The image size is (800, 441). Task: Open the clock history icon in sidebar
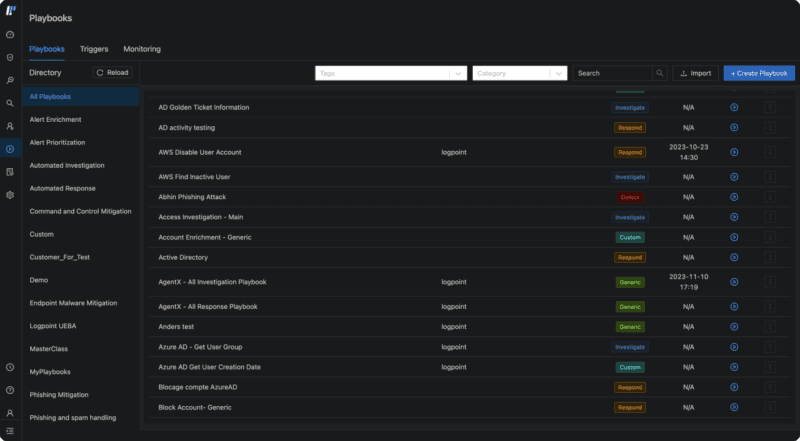coord(10,368)
